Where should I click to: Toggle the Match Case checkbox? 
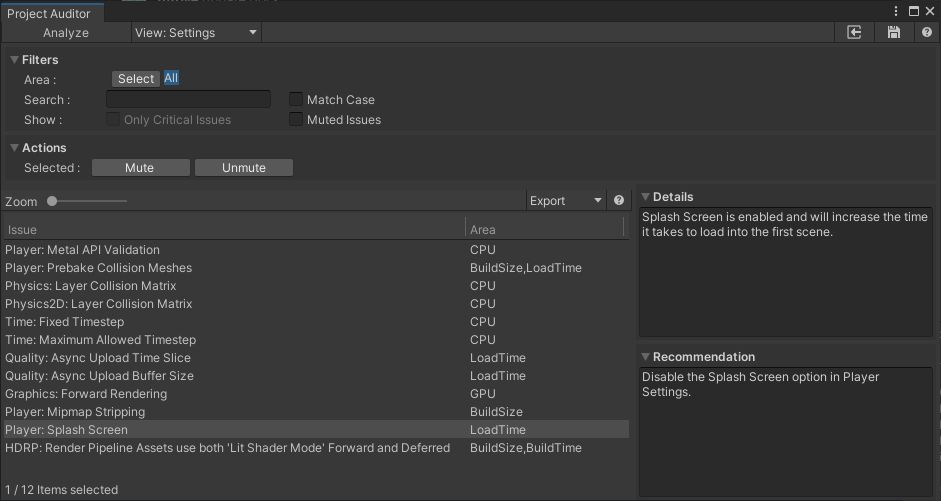tap(295, 99)
